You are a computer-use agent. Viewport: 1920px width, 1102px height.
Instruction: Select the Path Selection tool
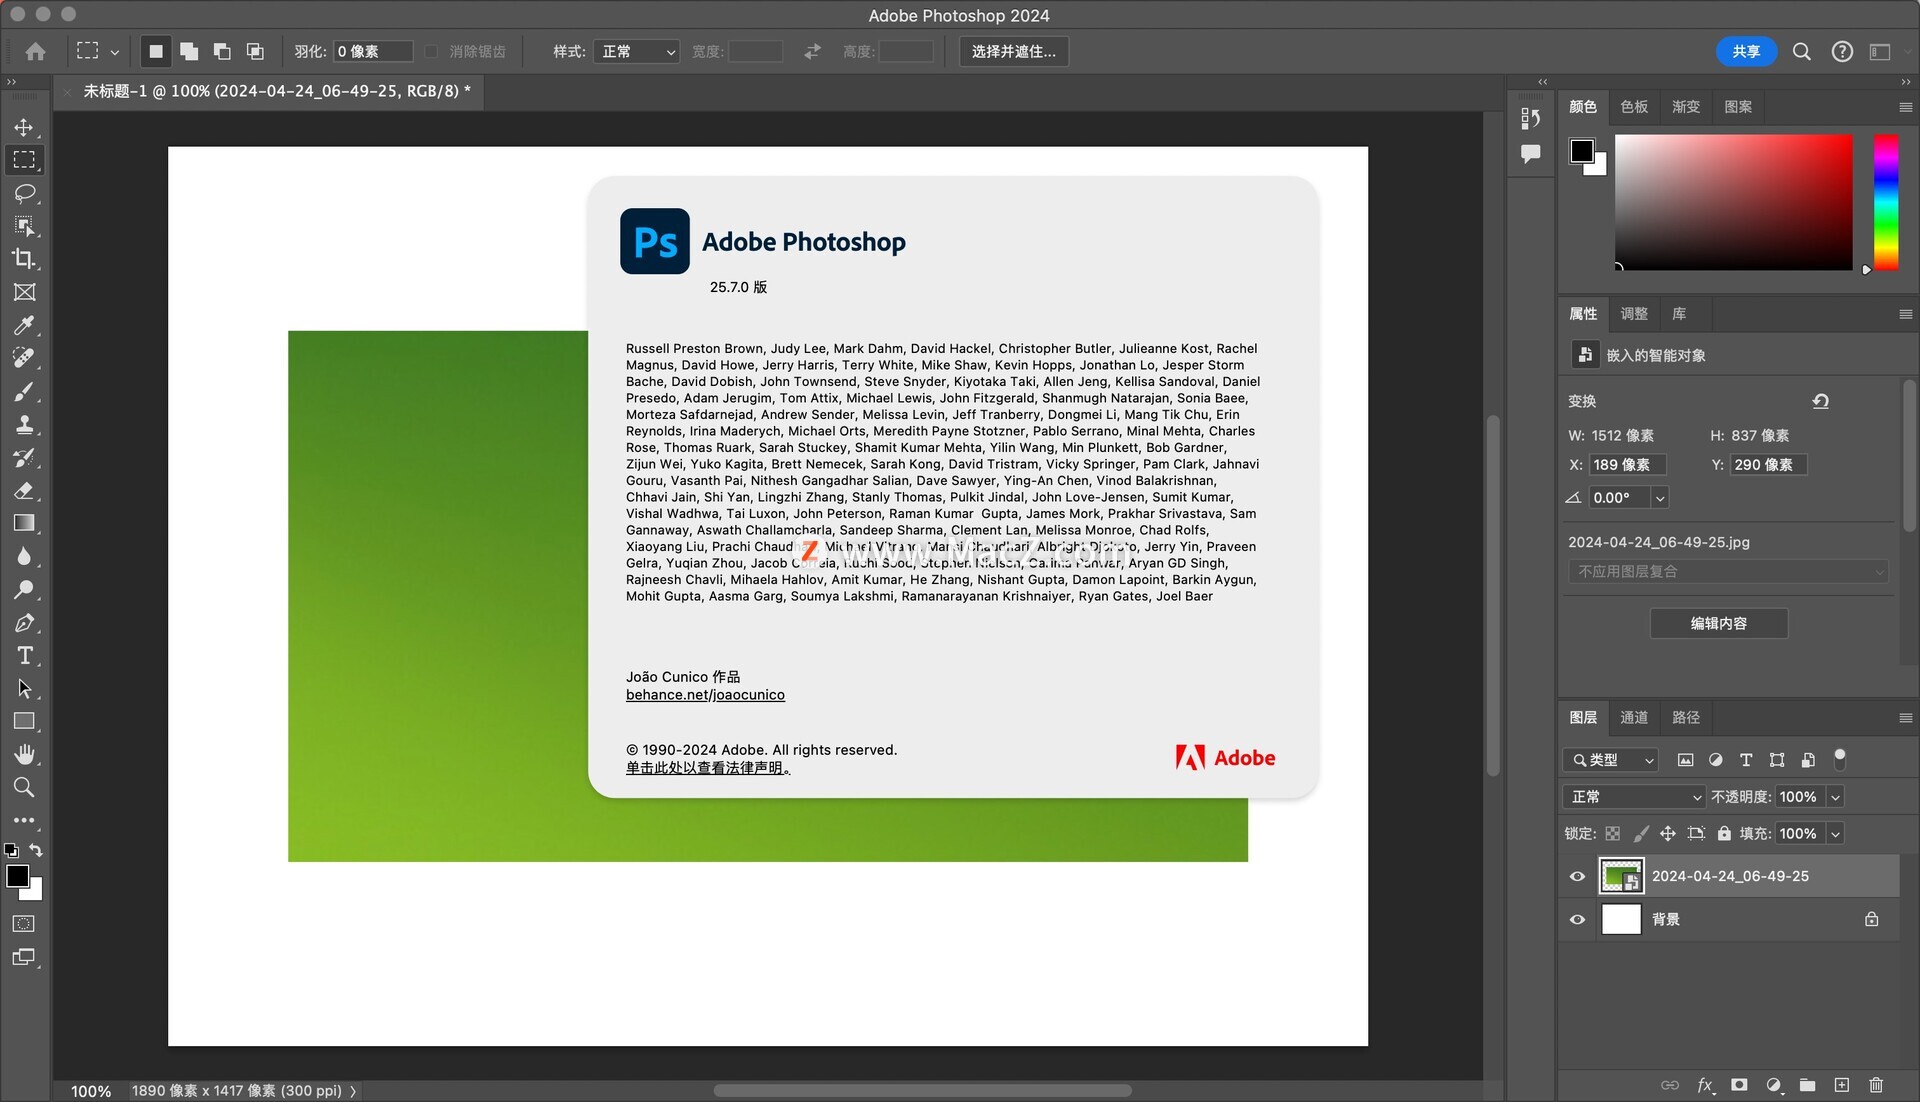[24, 688]
